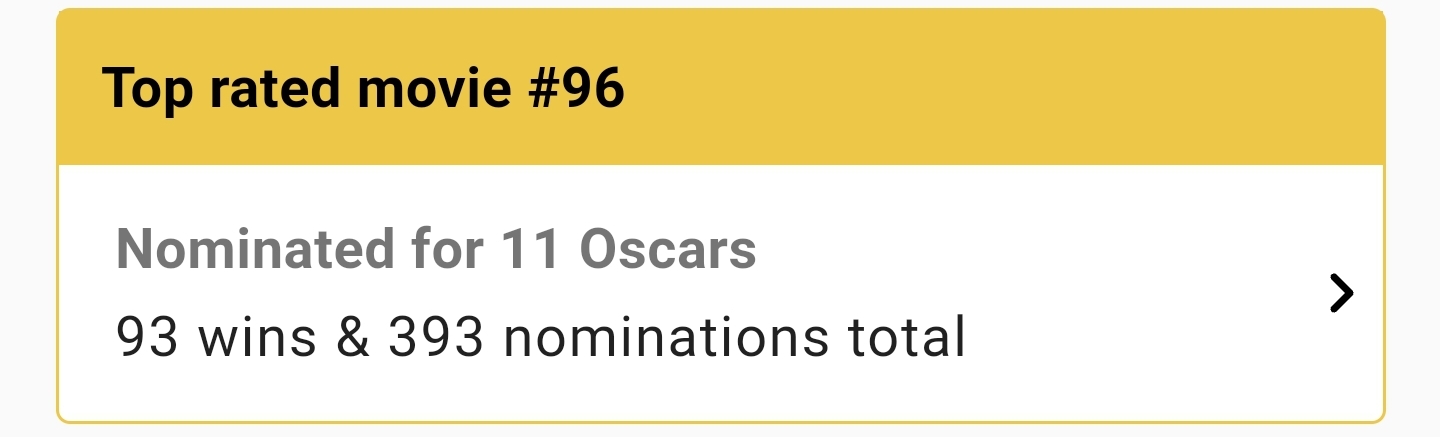The image size is (1440, 437).
Task: Click the "Top rated movie #96" header
Action: pyautogui.click(x=363, y=89)
